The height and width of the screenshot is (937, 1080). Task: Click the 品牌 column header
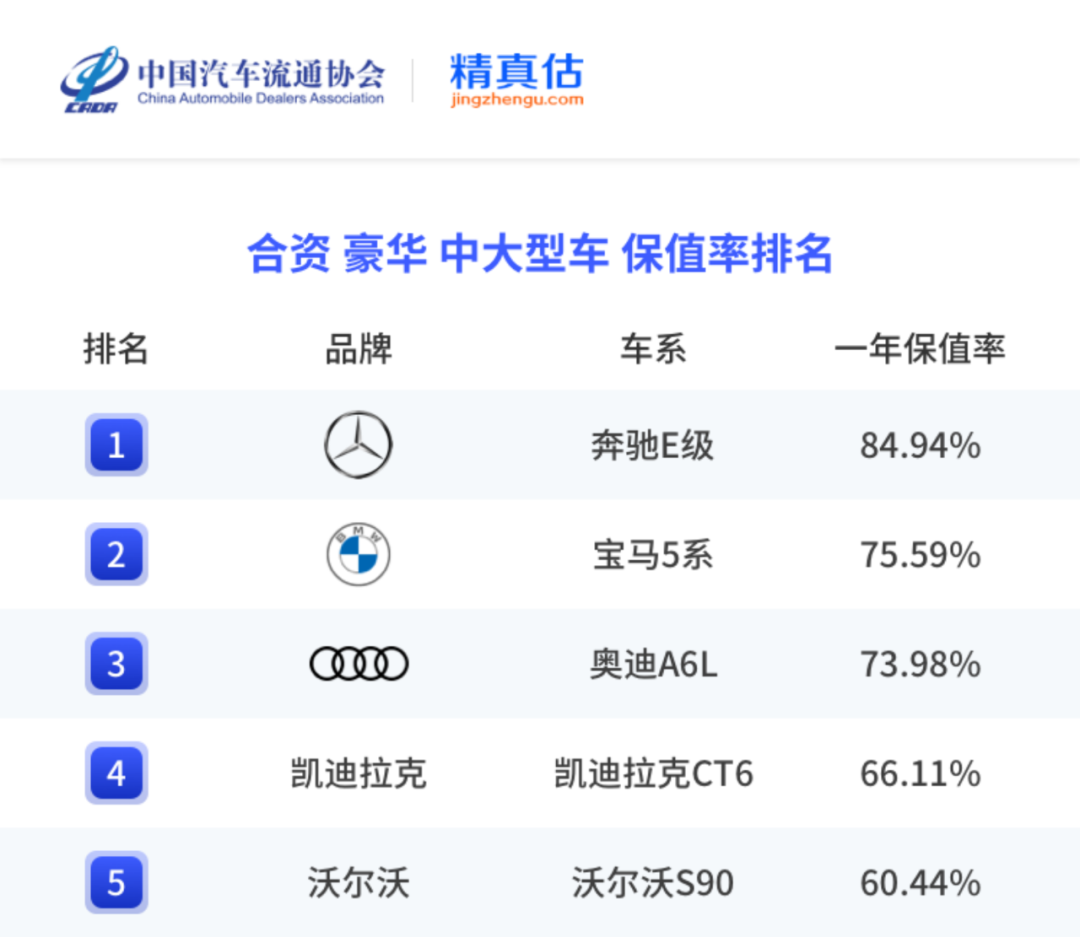click(x=358, y=349)
